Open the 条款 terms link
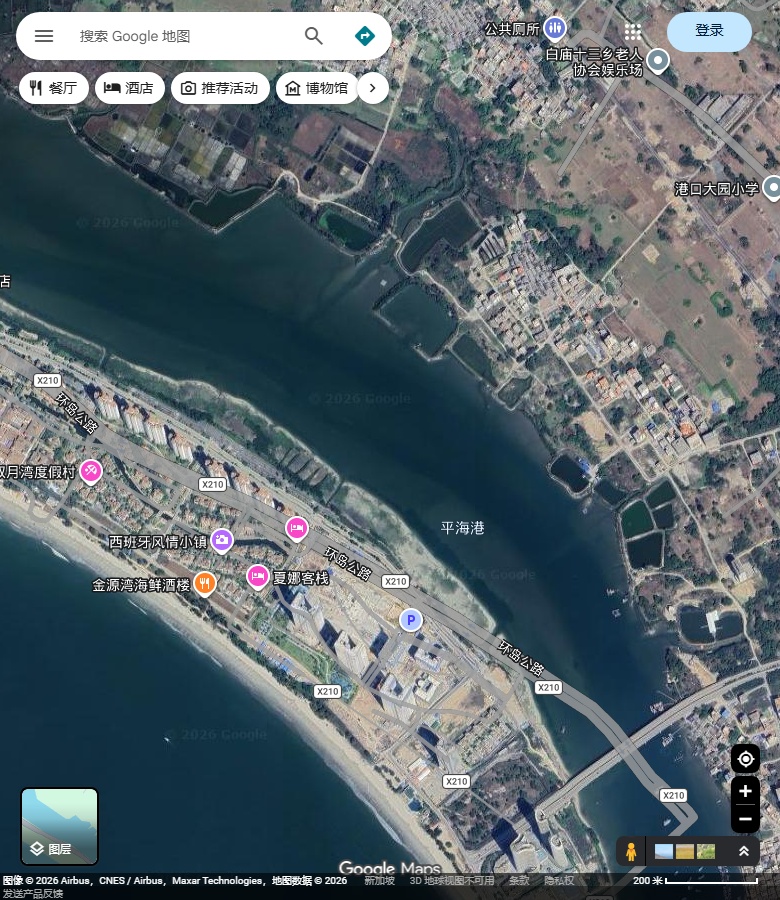The image size is (780, 900). pyautogui.click(x=519, y=880)
